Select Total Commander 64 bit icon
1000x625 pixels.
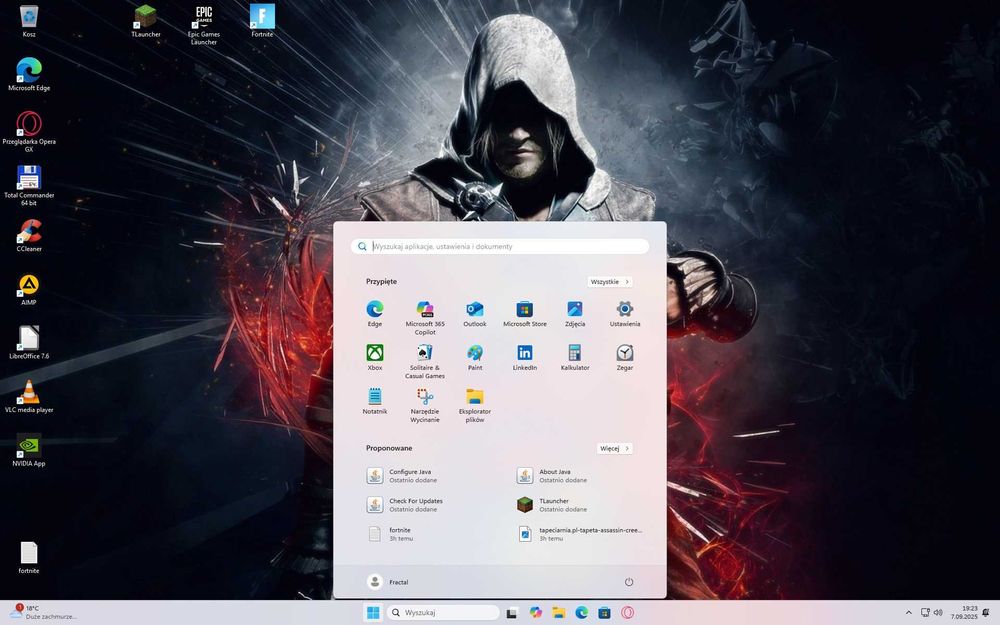tap(29, 185)
